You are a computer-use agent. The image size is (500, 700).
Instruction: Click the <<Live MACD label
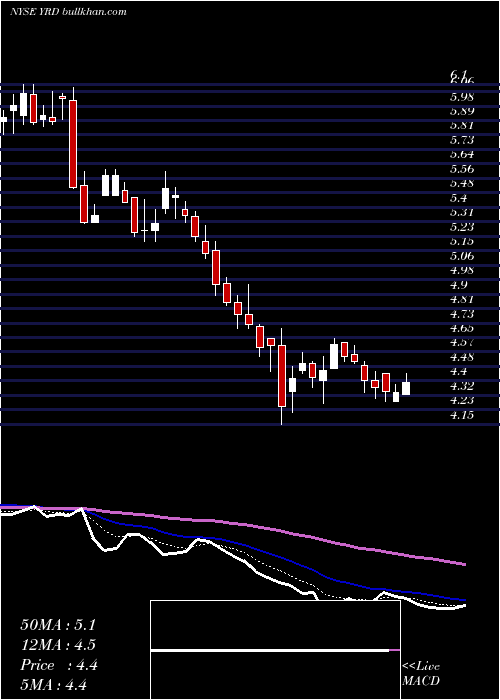tap(421, 674)
